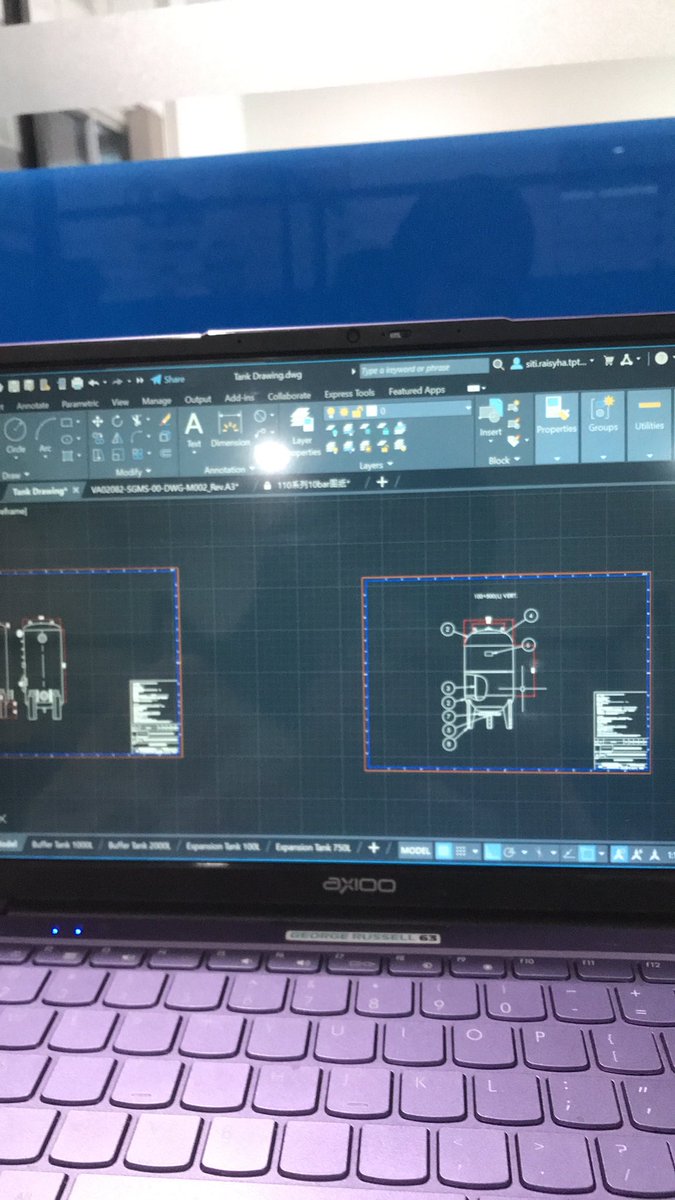Open the Insert block dropdown arrow
The image size is (675, 1200).
click(x=491, y=441)
